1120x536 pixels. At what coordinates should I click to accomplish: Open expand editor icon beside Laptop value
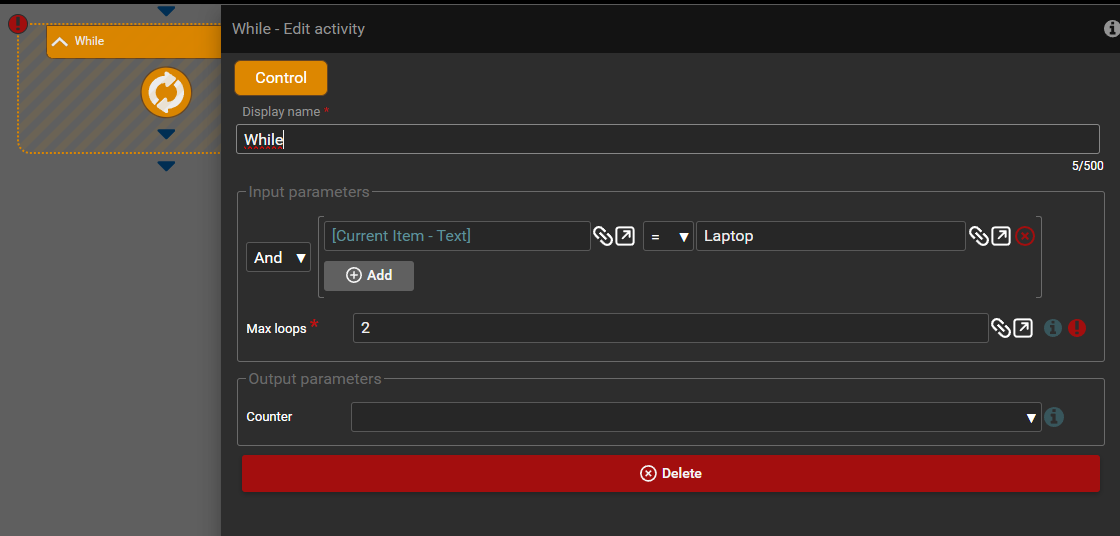(1001, 237)
